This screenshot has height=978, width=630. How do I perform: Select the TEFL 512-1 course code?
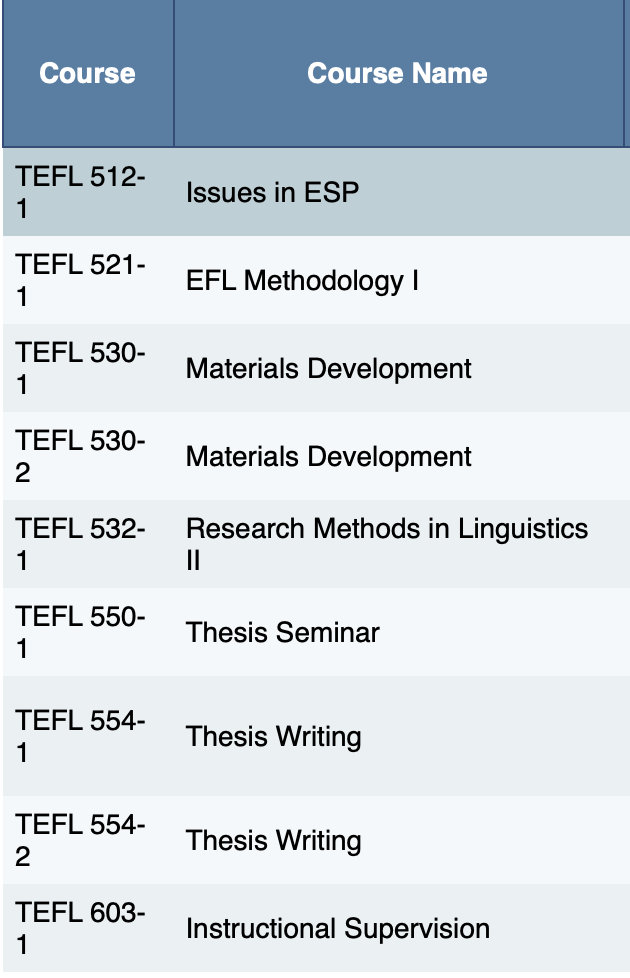(81, 192)
